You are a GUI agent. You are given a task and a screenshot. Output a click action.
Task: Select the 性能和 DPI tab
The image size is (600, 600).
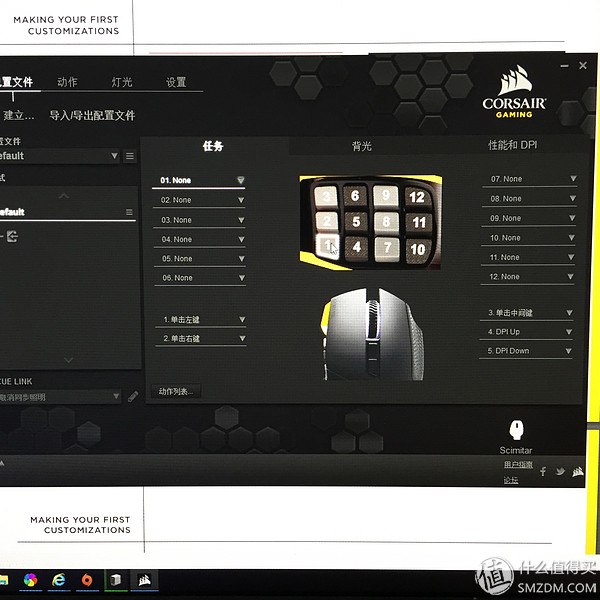[x=513, y=145]
